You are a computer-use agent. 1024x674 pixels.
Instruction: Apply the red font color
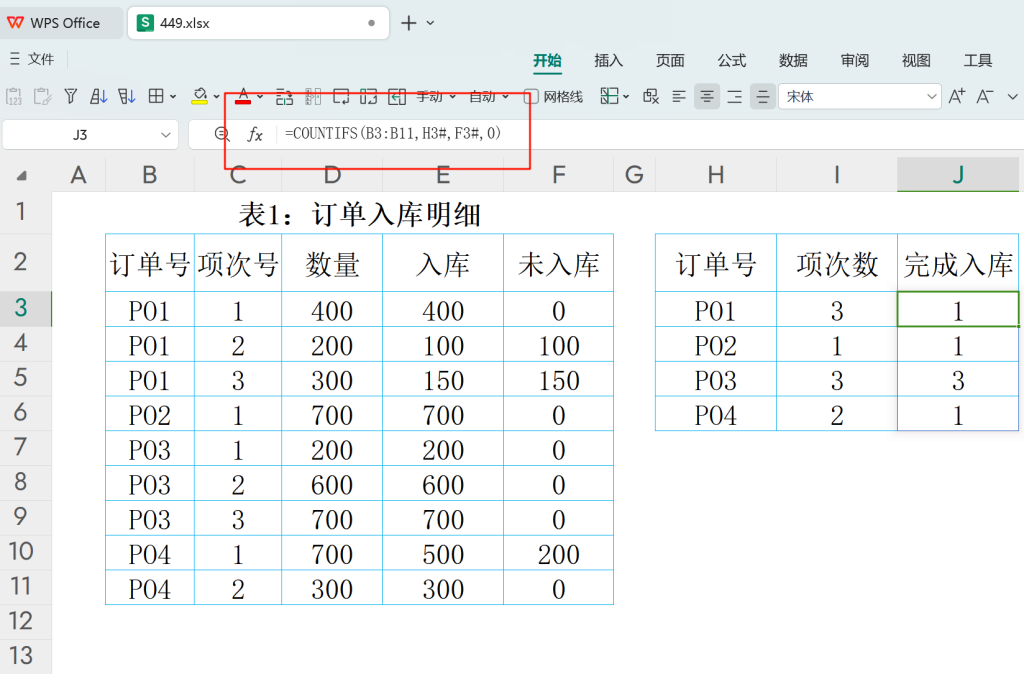[x=243, y=97]
